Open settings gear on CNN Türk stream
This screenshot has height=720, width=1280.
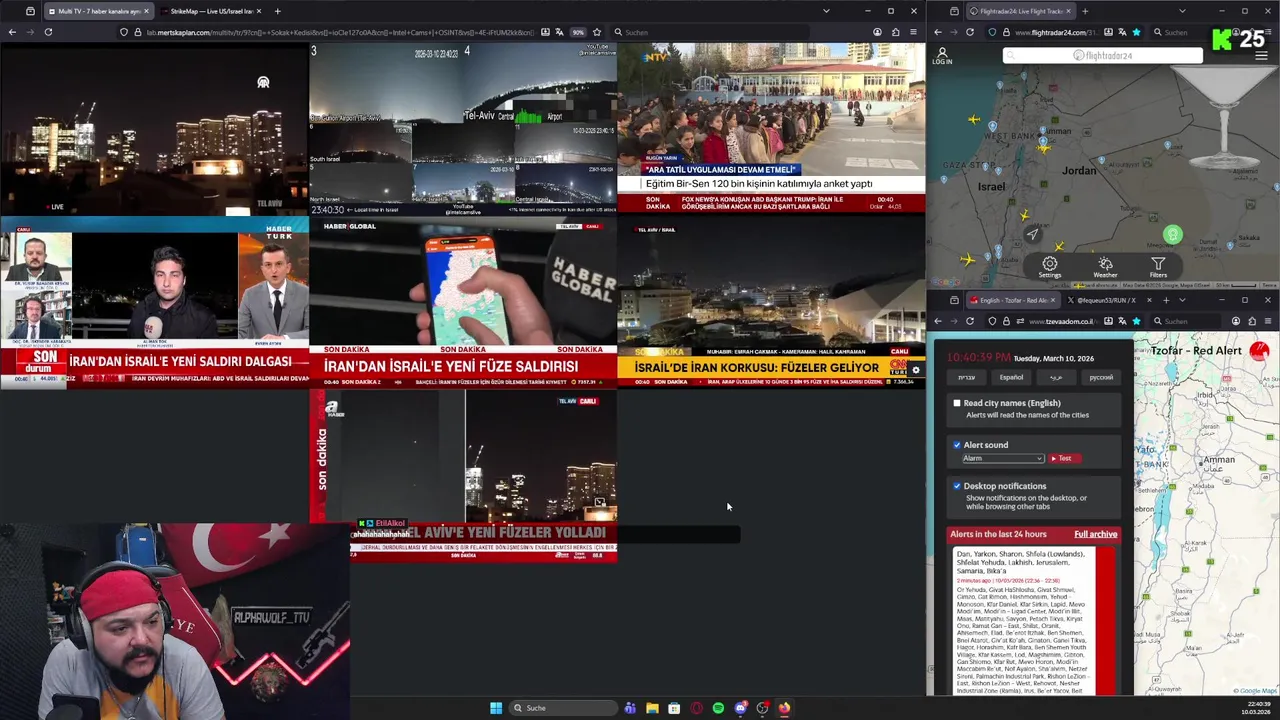point(915,370)
